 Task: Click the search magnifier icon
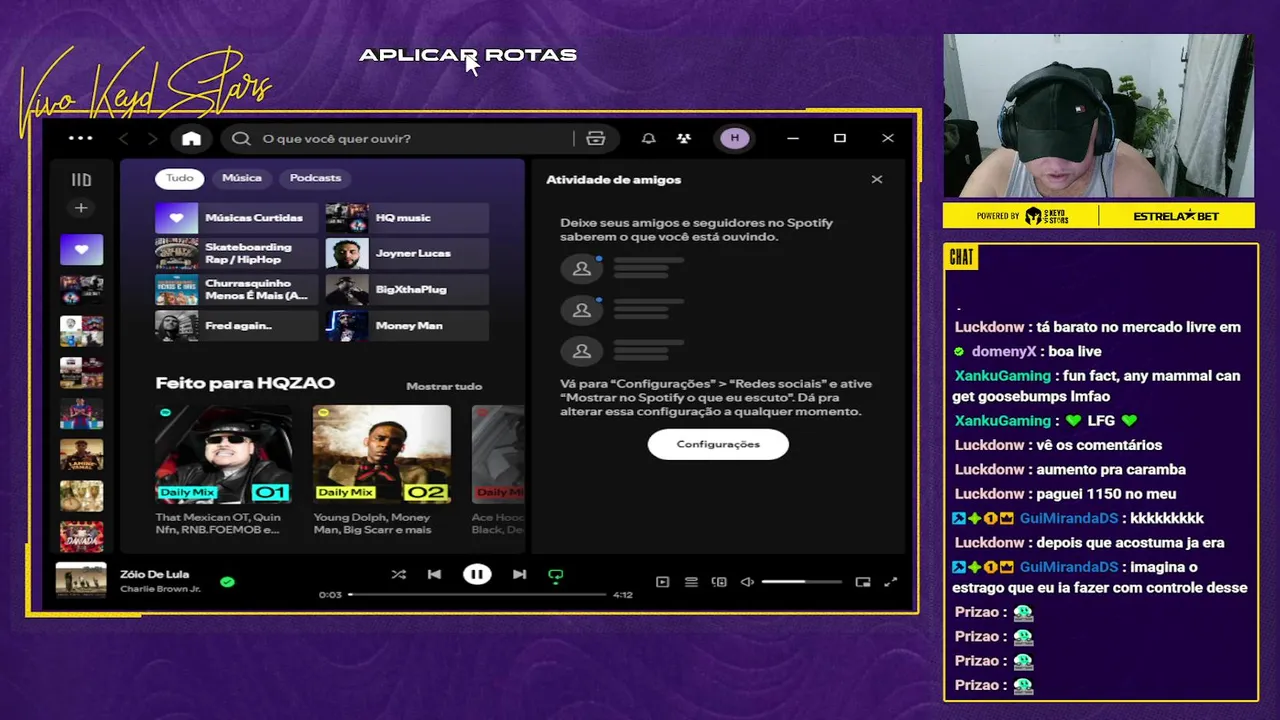241,139
